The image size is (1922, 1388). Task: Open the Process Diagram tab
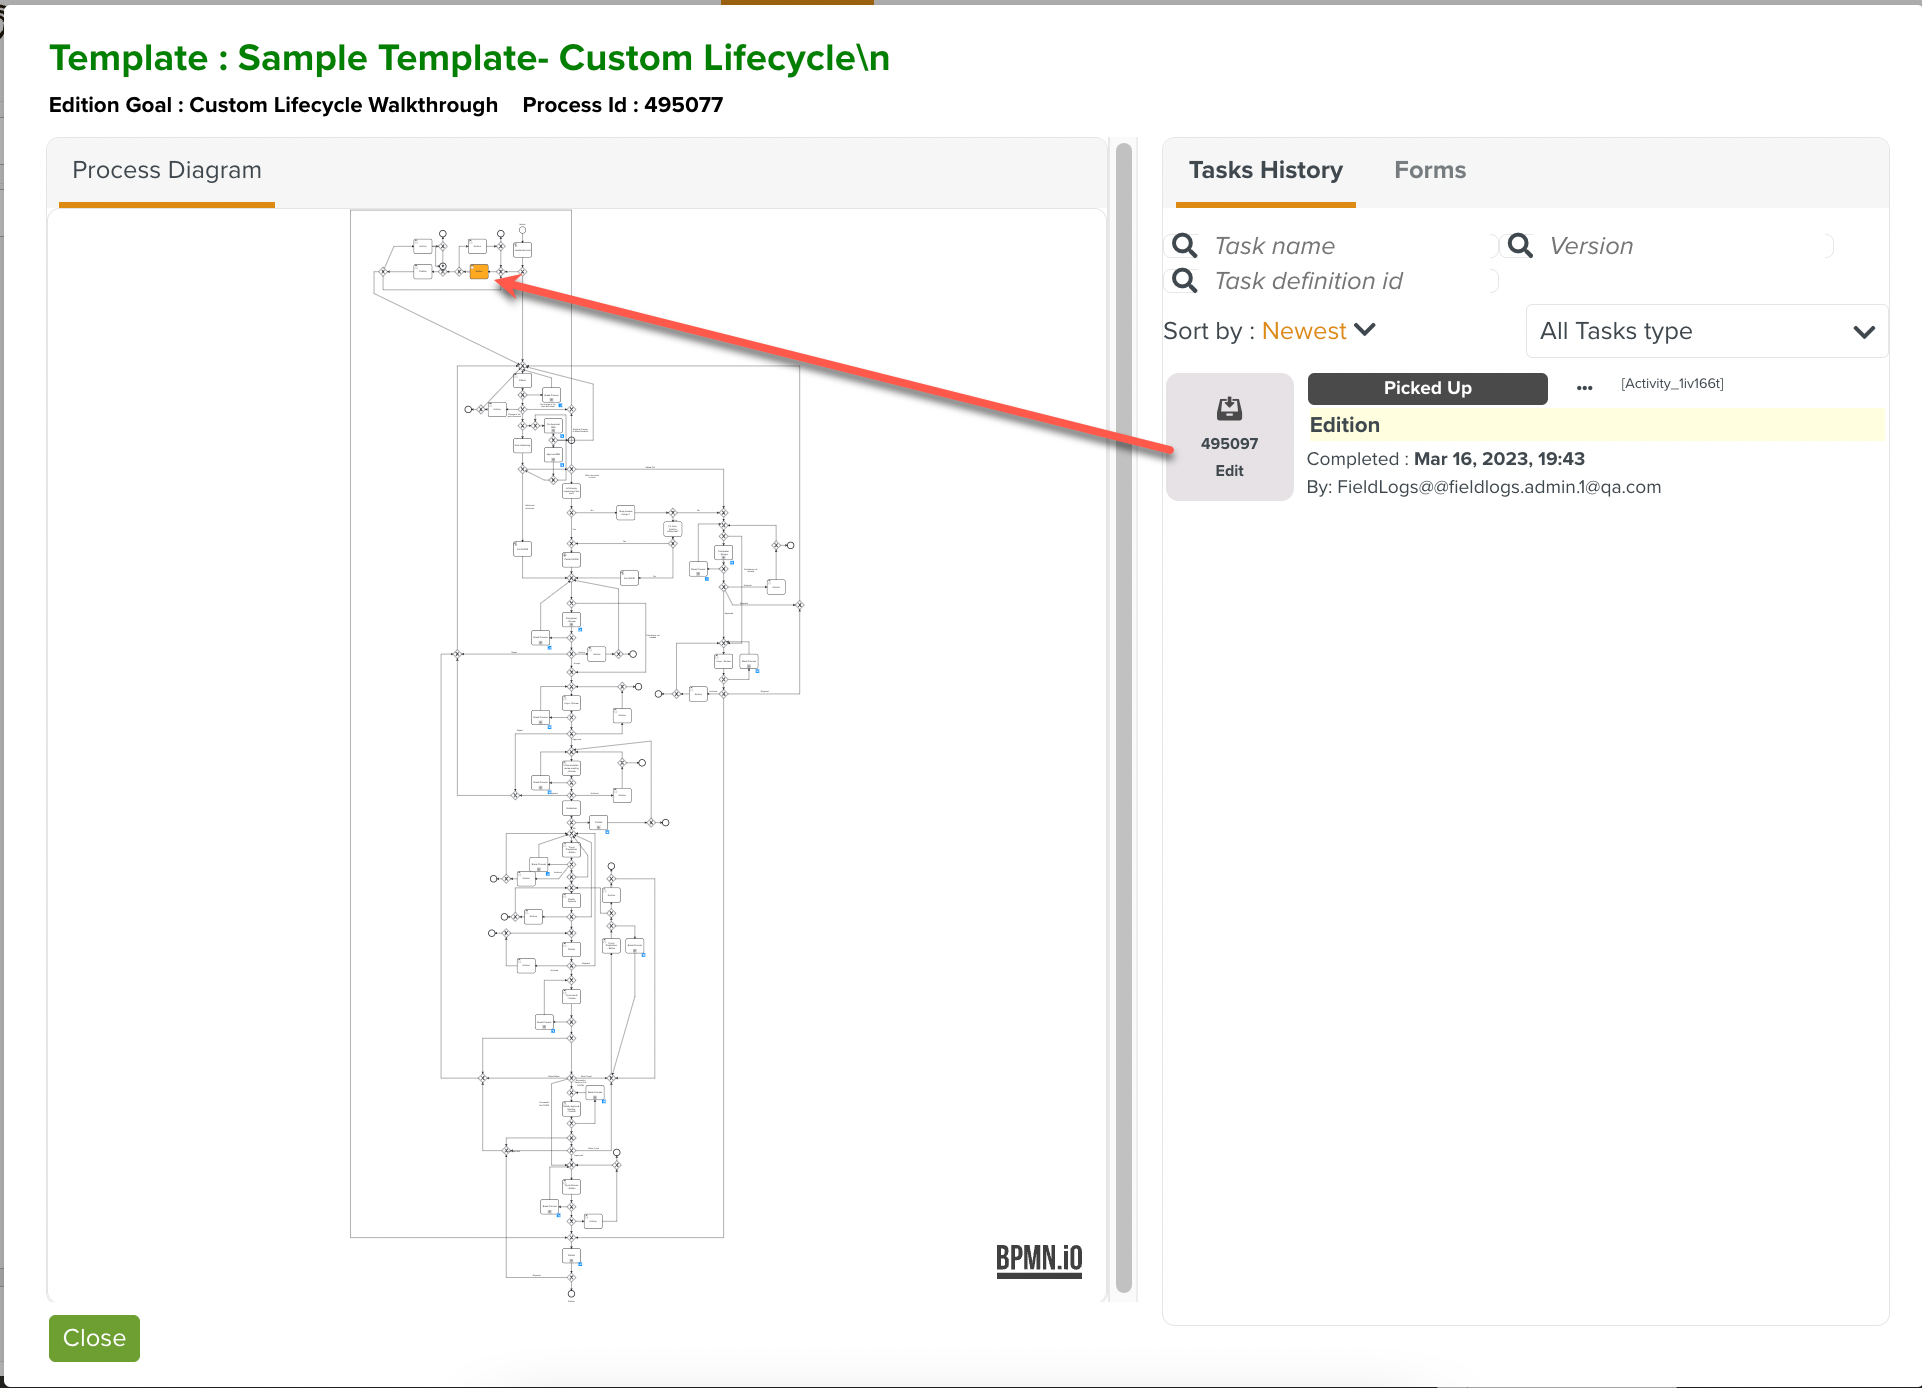167,170
